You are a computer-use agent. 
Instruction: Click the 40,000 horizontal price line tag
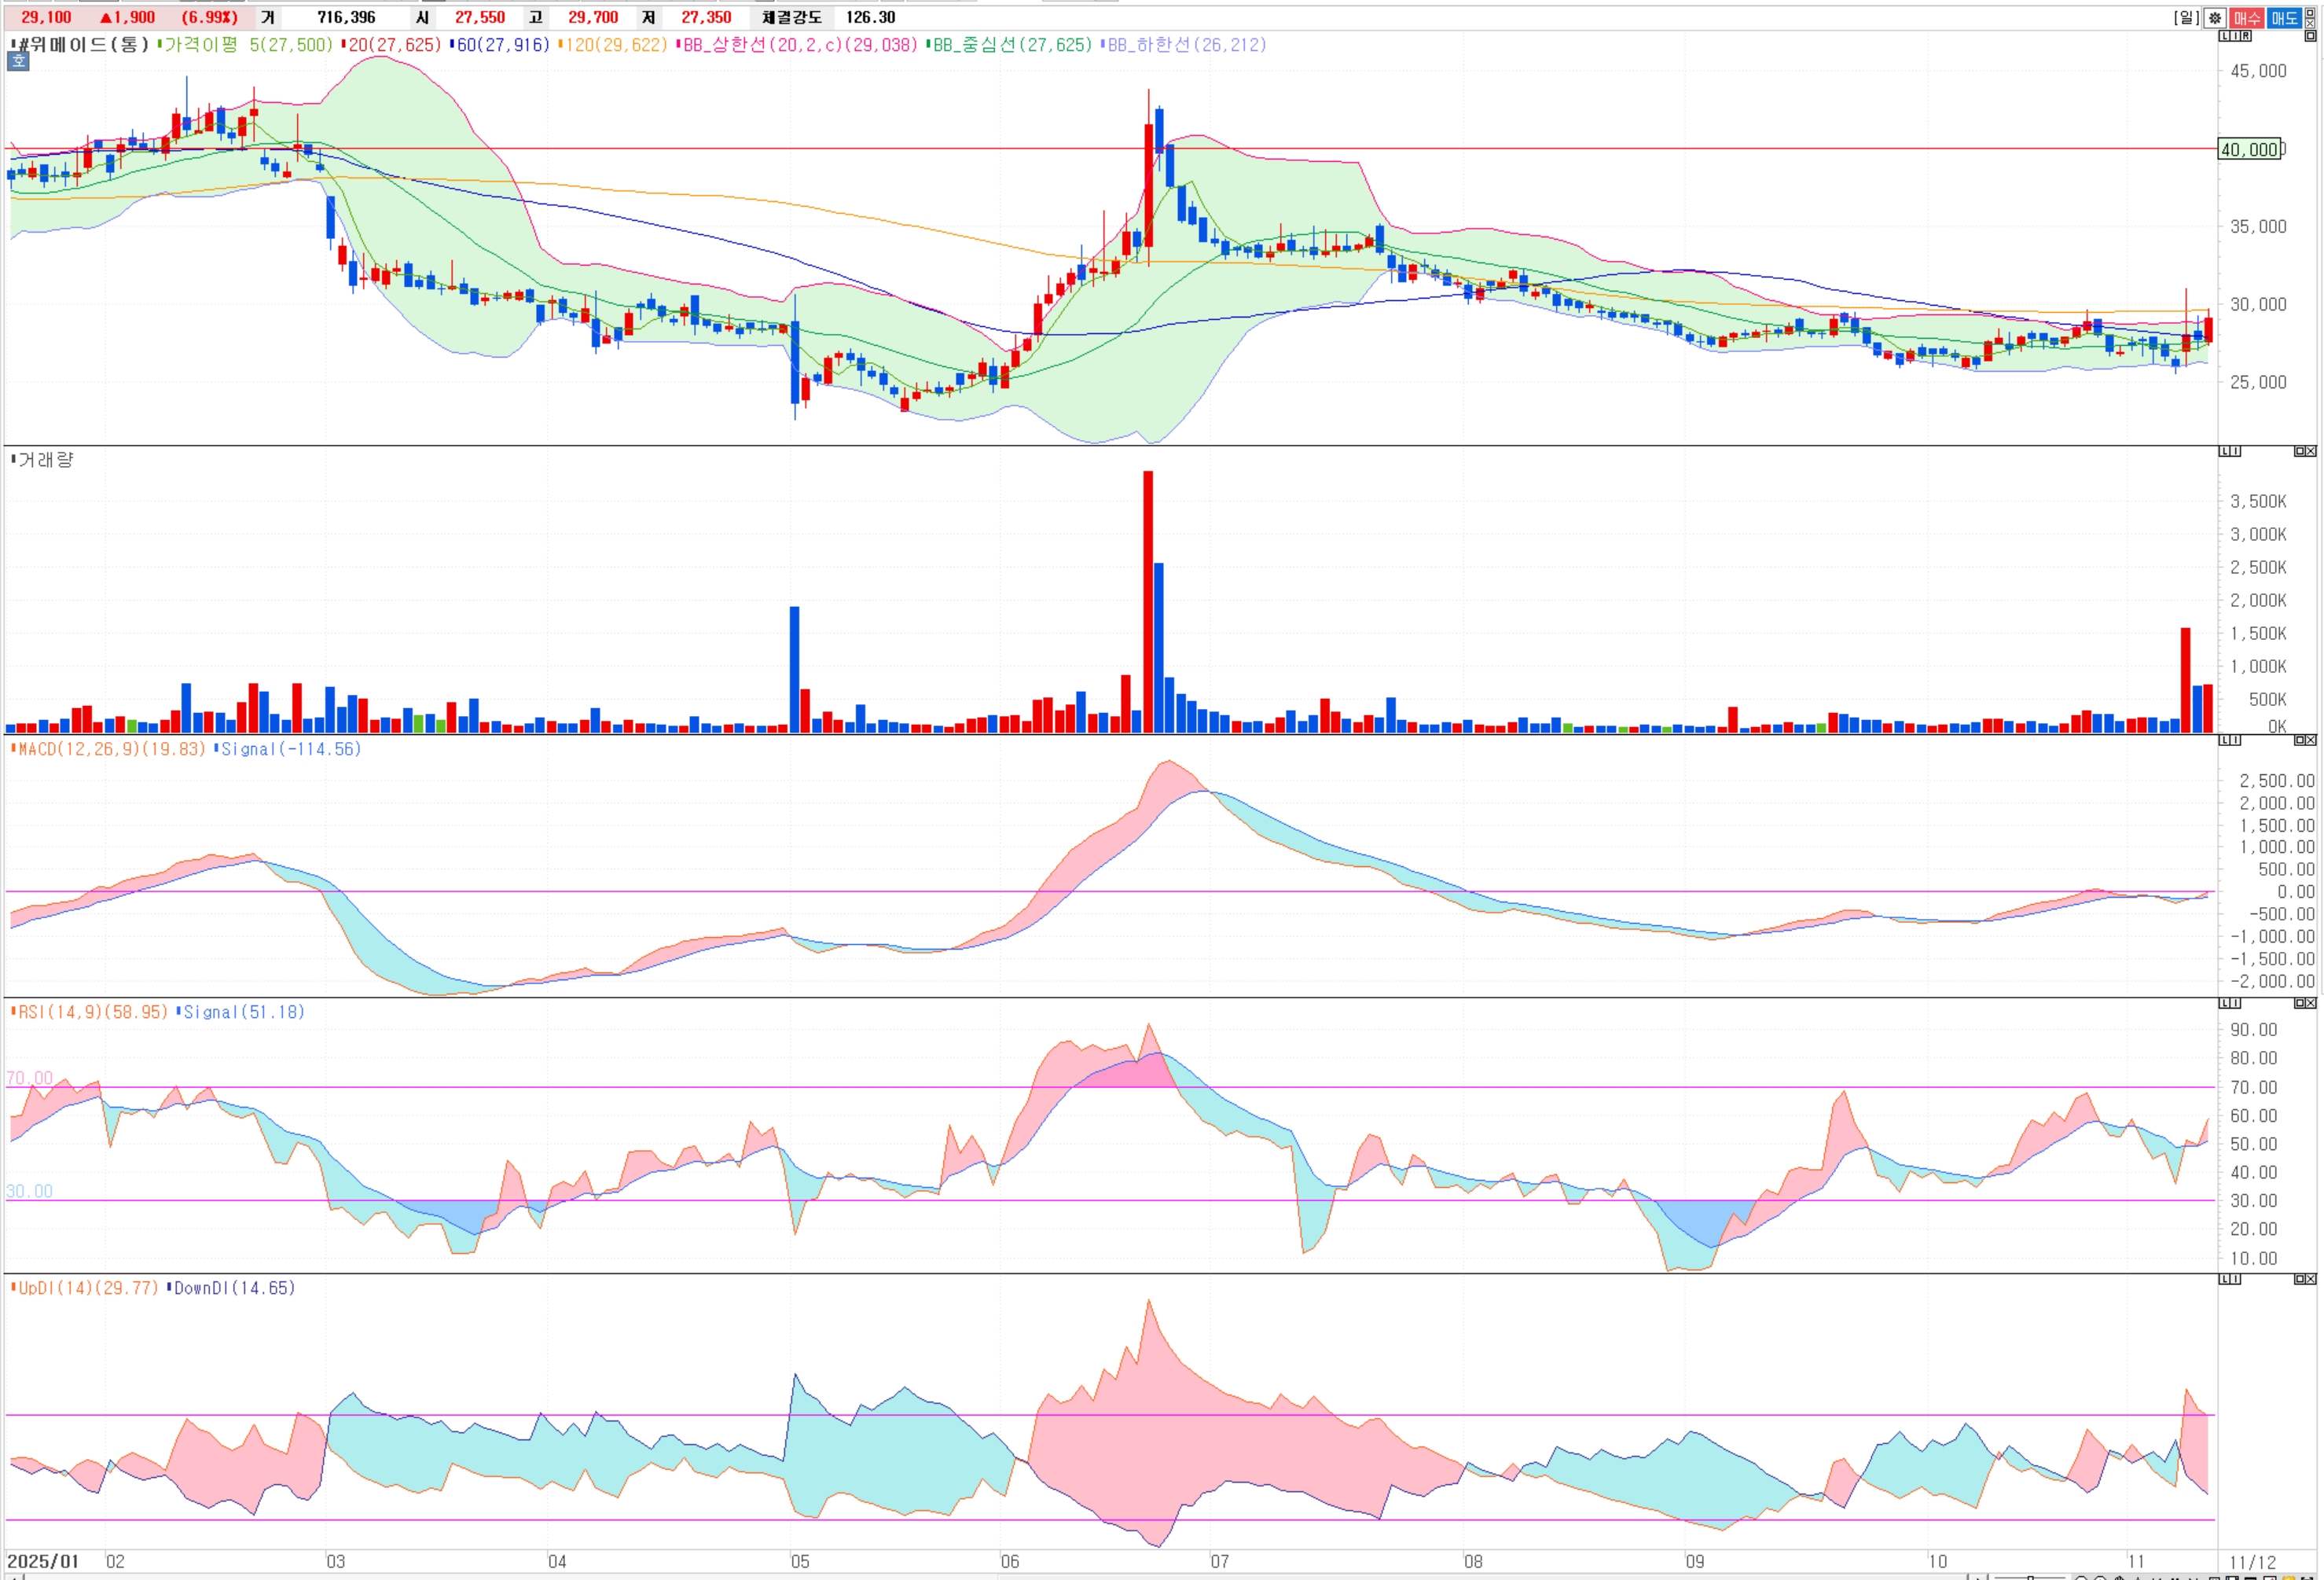coord(2249,150)
